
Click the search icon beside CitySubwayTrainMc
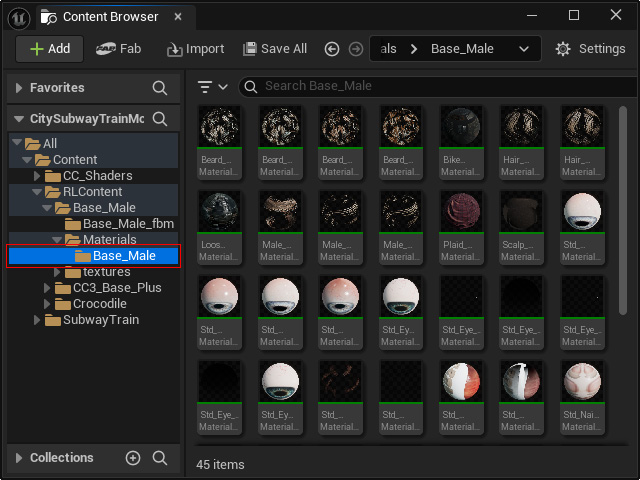160,119
